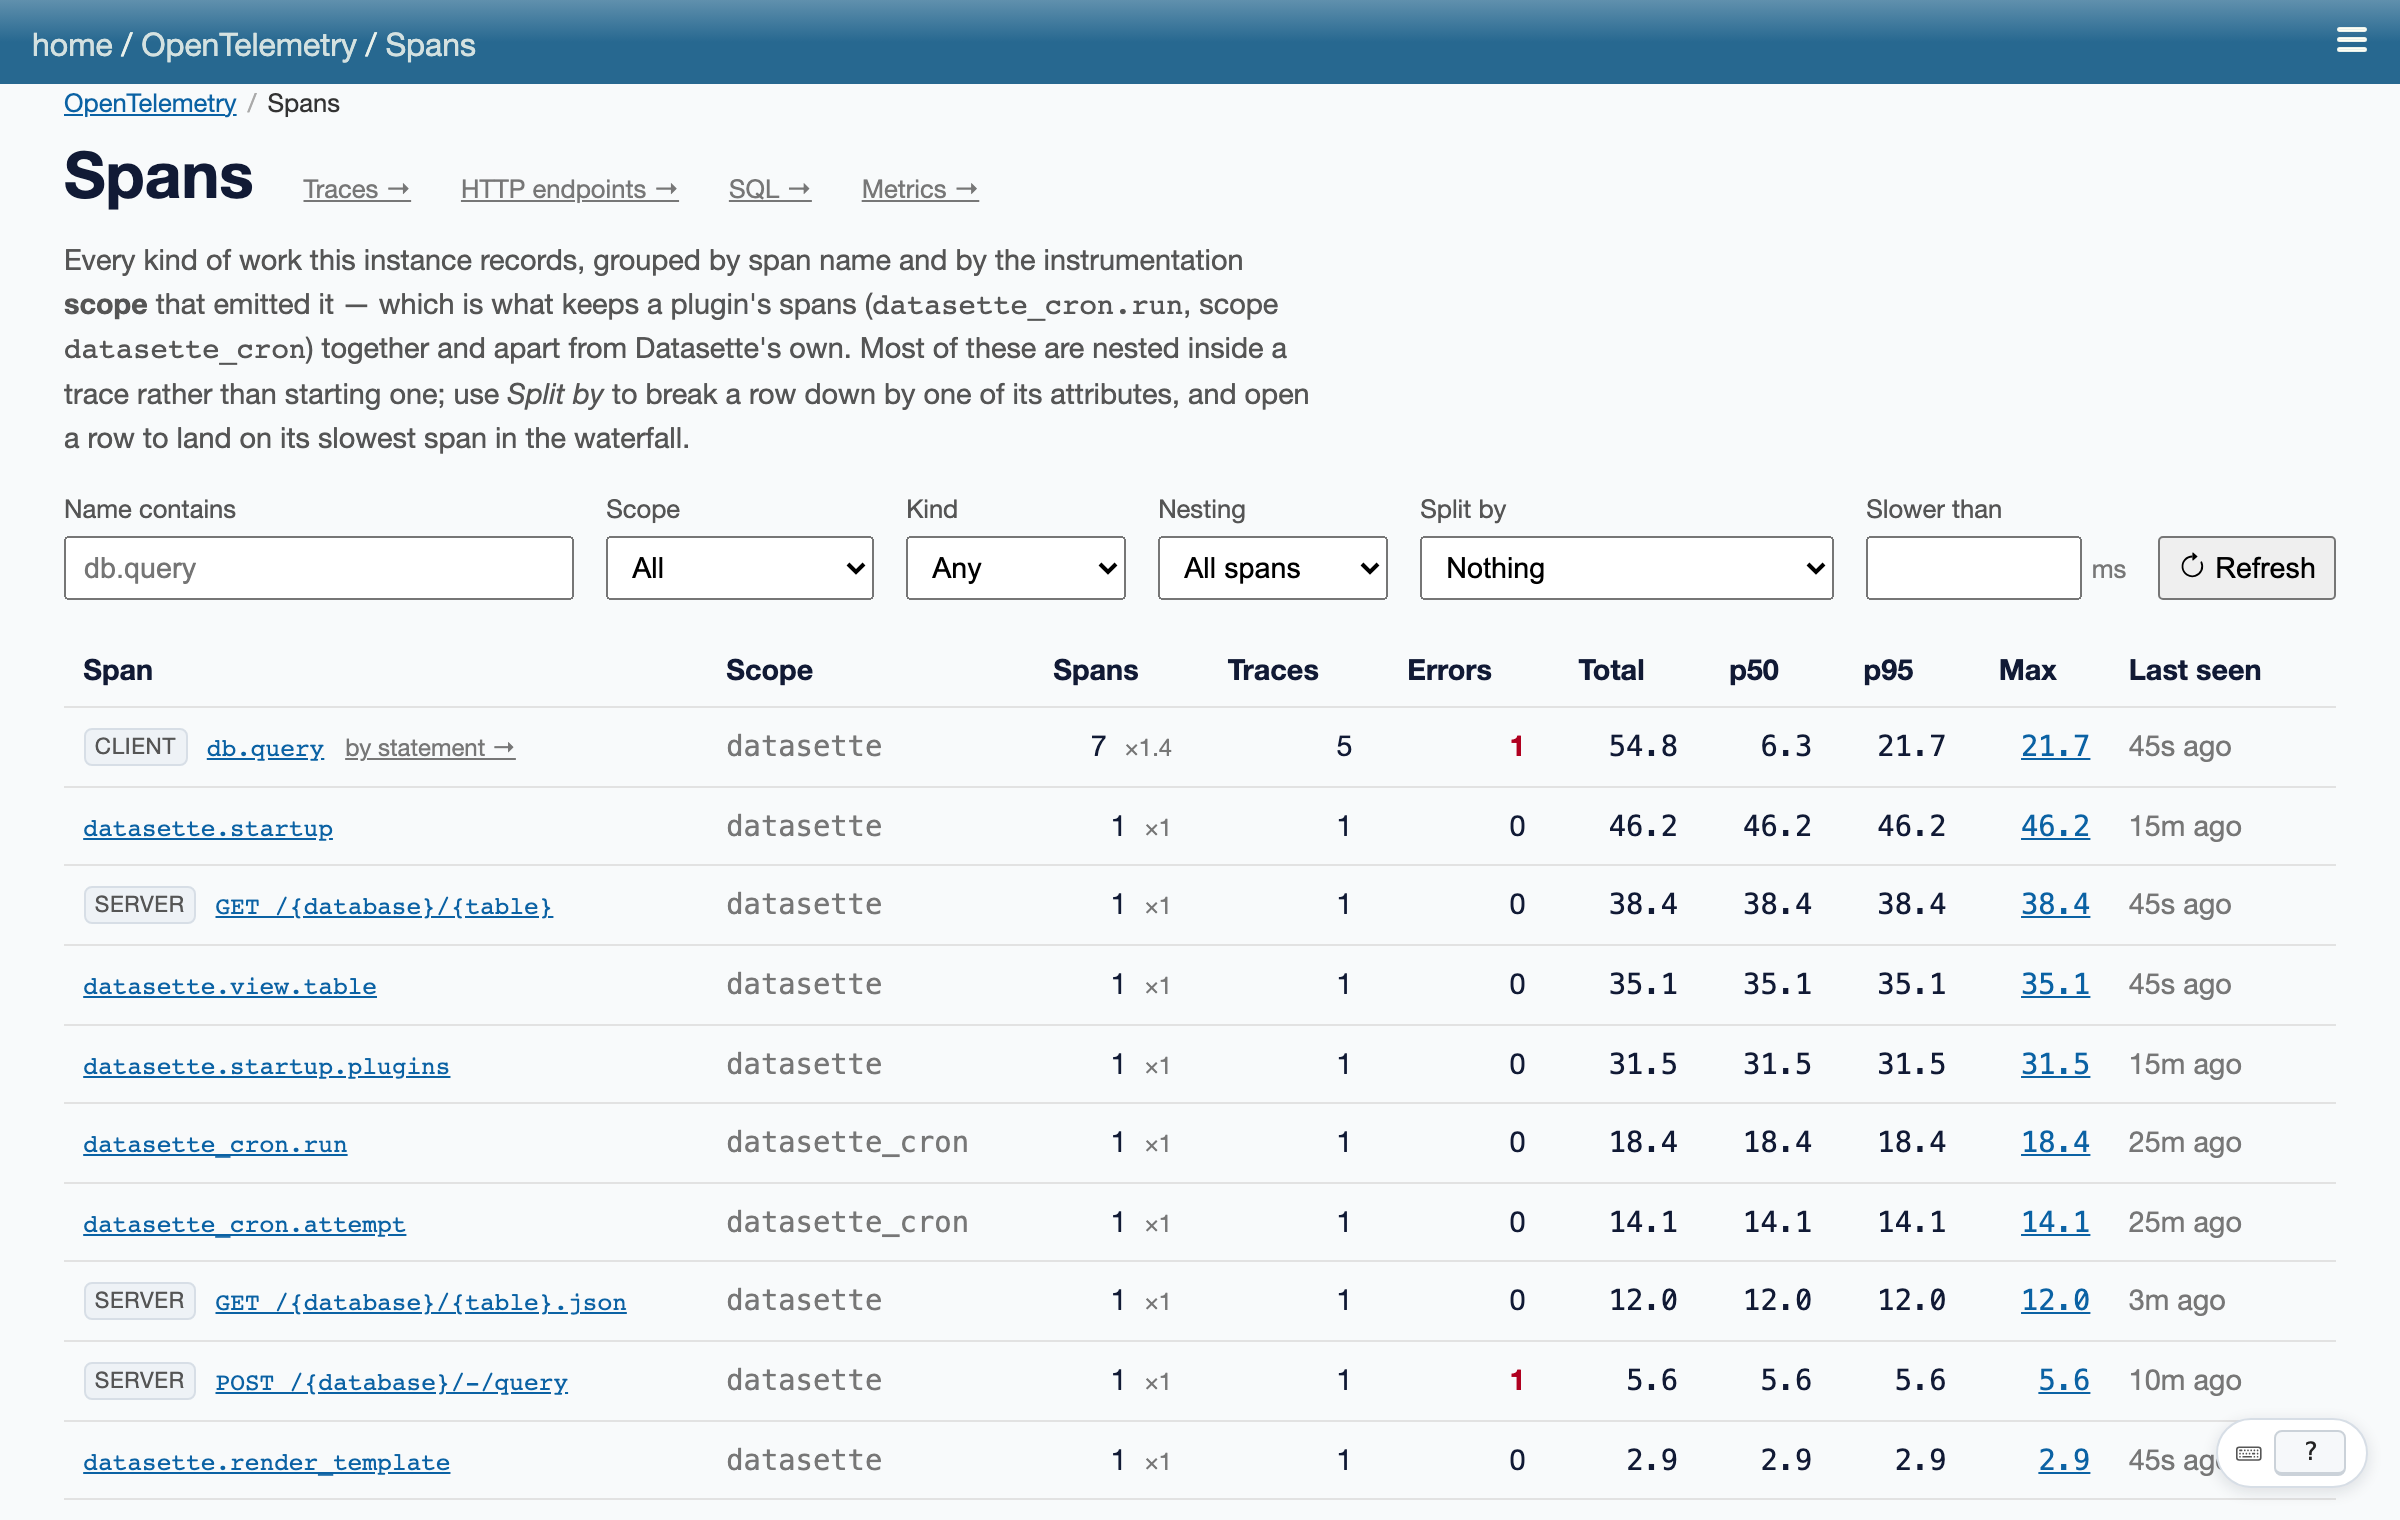Click the Spans column header
The width and height of the screenshot is (2400, 1520).
(x=1095, y=670)
